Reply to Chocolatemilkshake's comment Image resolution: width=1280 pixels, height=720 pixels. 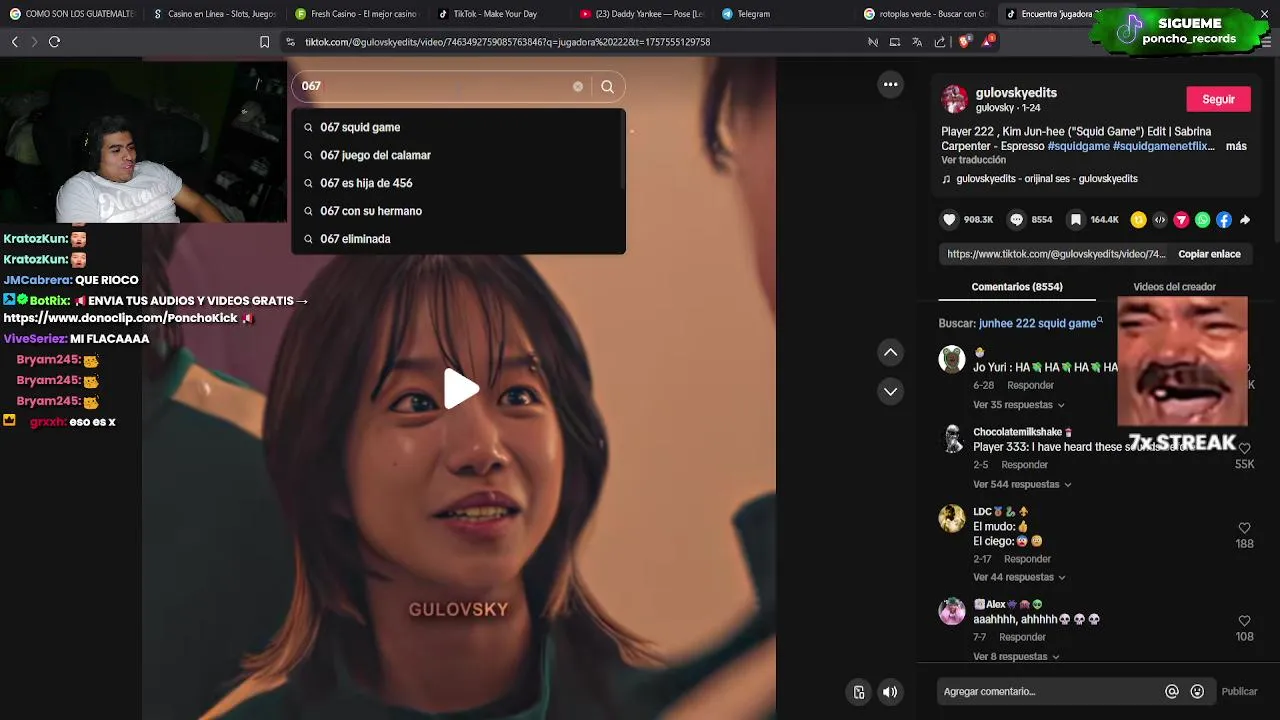[1024, 465]
